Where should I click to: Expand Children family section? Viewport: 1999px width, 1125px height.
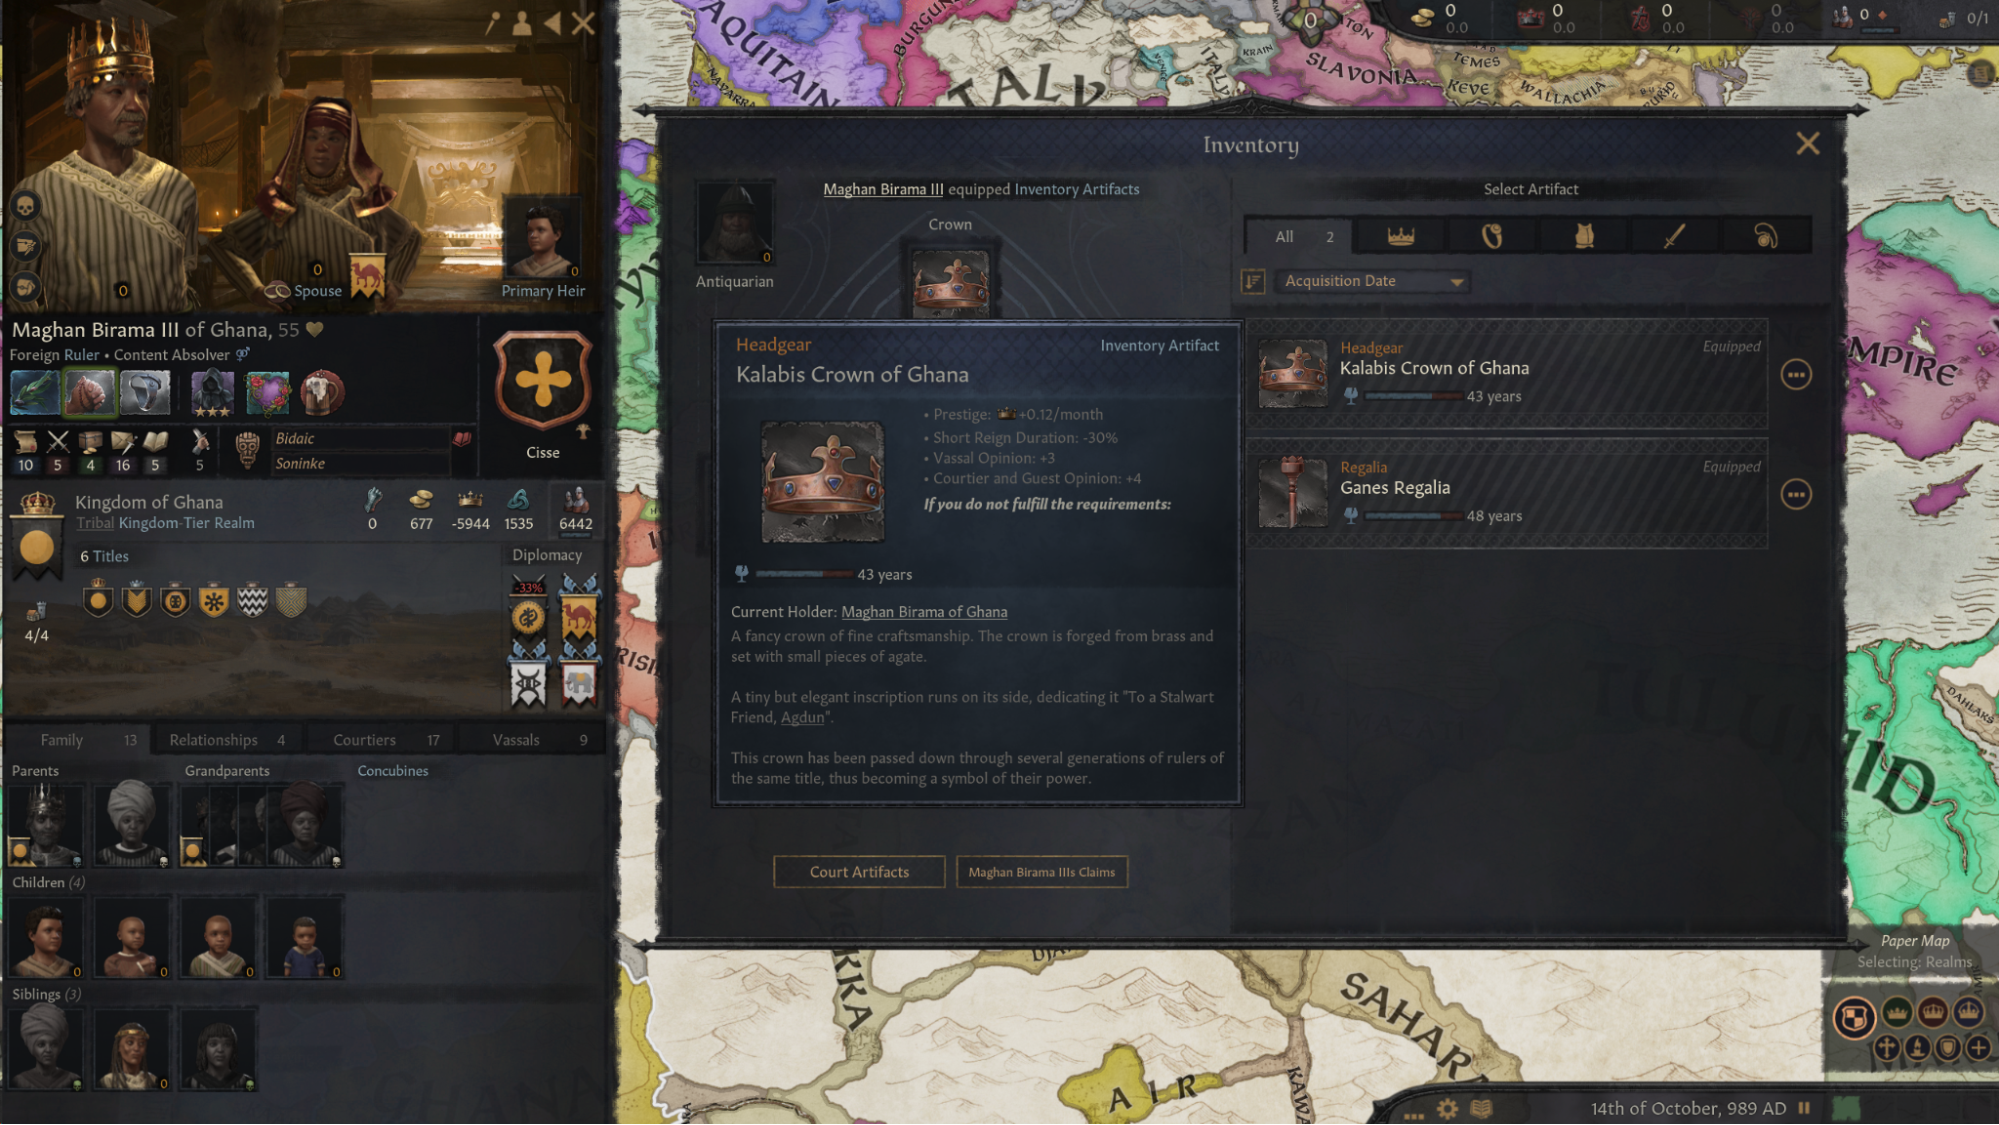48,883
